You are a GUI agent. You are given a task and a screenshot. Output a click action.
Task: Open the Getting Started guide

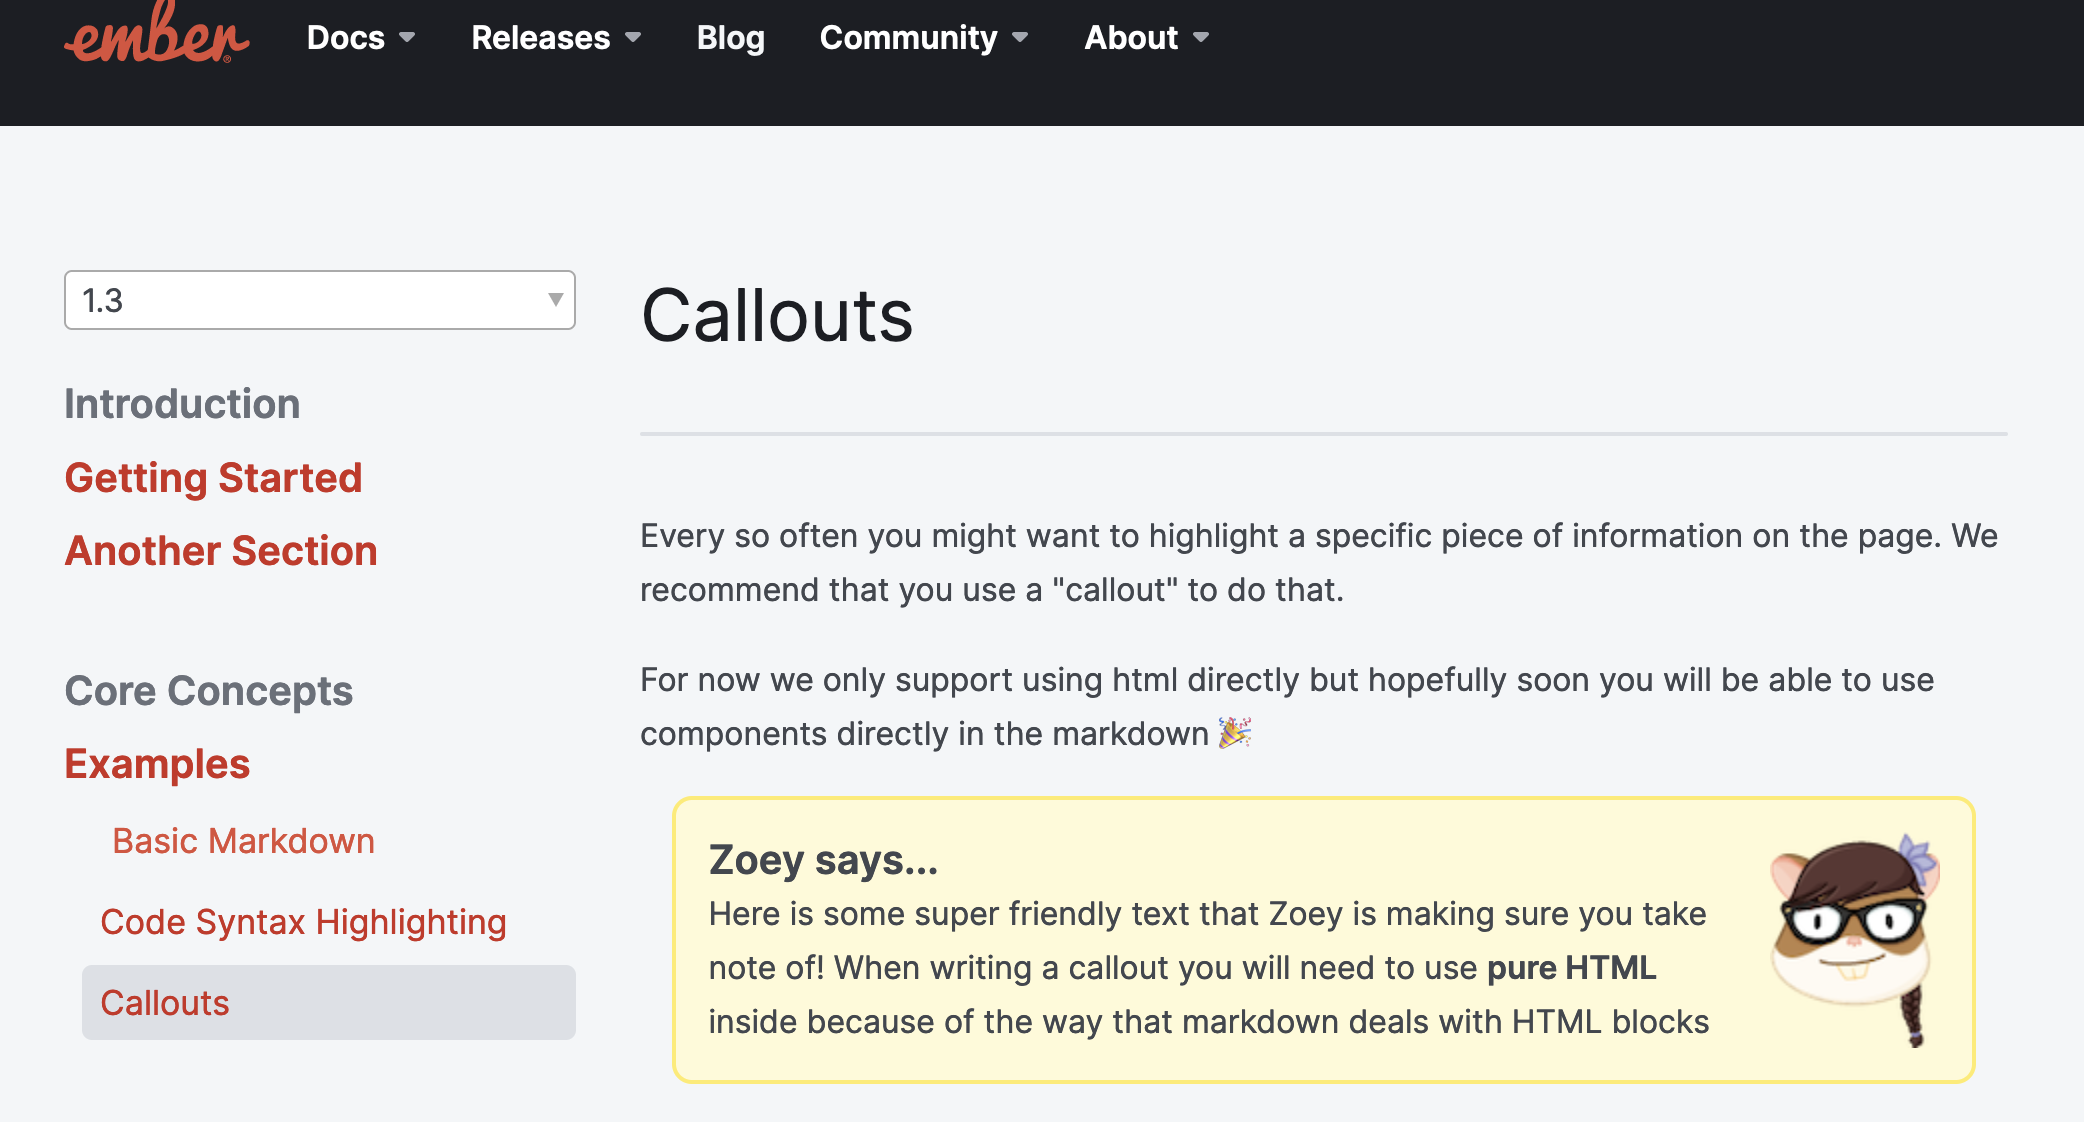(x=213, y=478)
